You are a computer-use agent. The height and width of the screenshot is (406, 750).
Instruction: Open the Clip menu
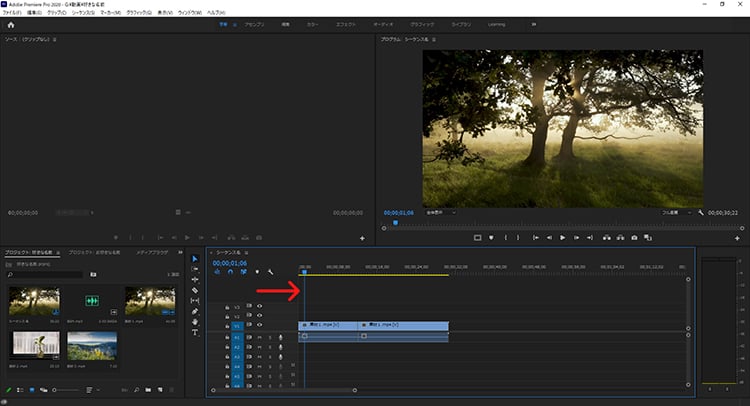[57, 12]
